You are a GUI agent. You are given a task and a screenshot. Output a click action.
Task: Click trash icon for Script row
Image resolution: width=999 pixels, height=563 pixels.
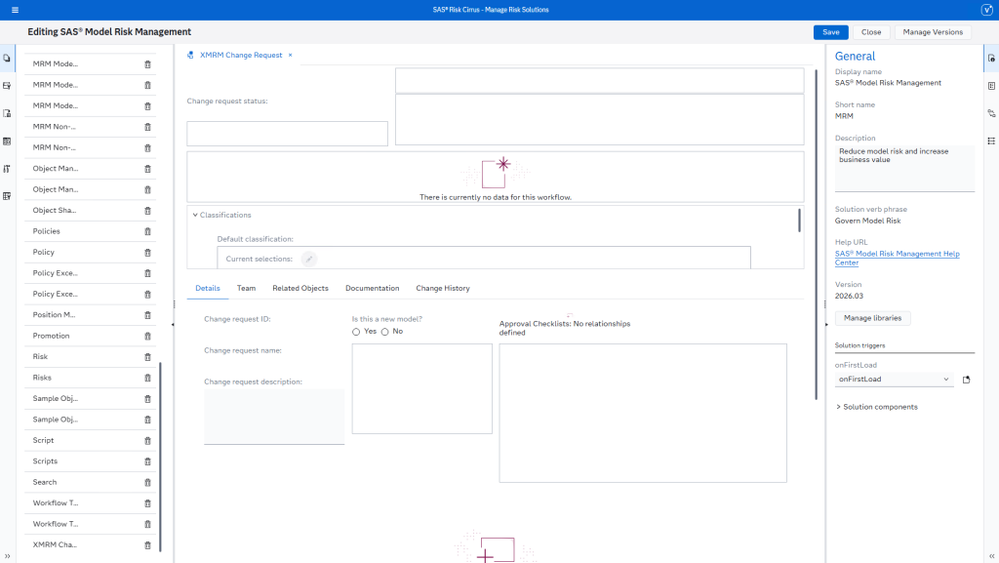point(147,441)
